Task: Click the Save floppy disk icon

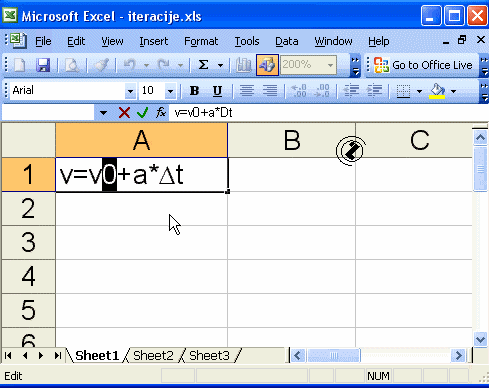Action: click(43, 65)
